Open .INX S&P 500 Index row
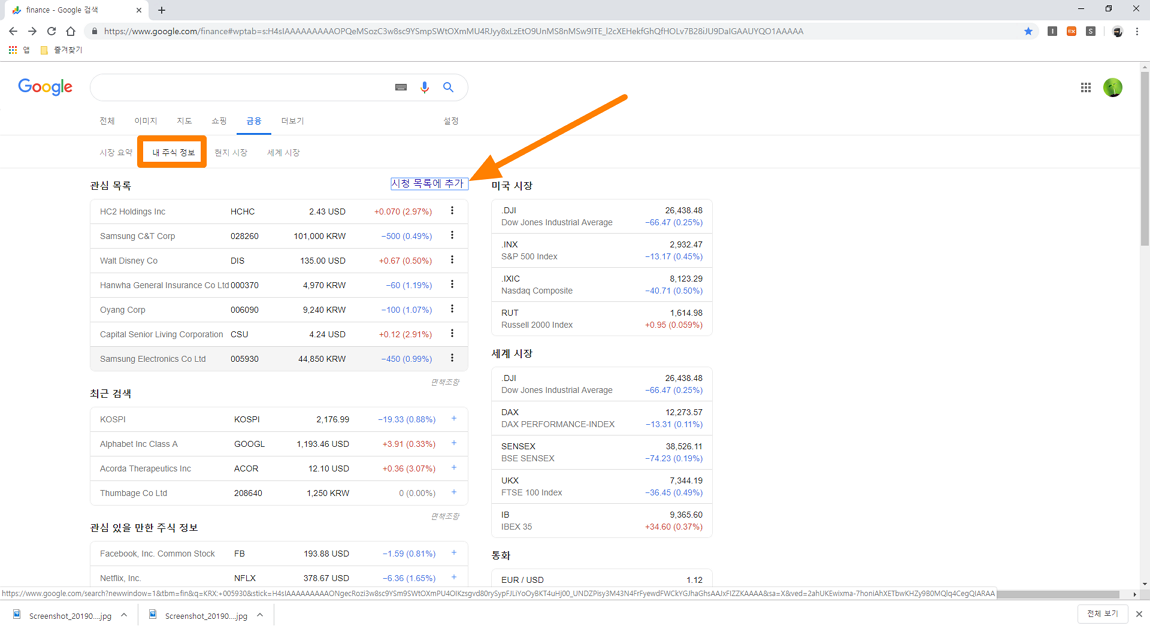Viewport: 1150px width, 629px height. point(601,250)
